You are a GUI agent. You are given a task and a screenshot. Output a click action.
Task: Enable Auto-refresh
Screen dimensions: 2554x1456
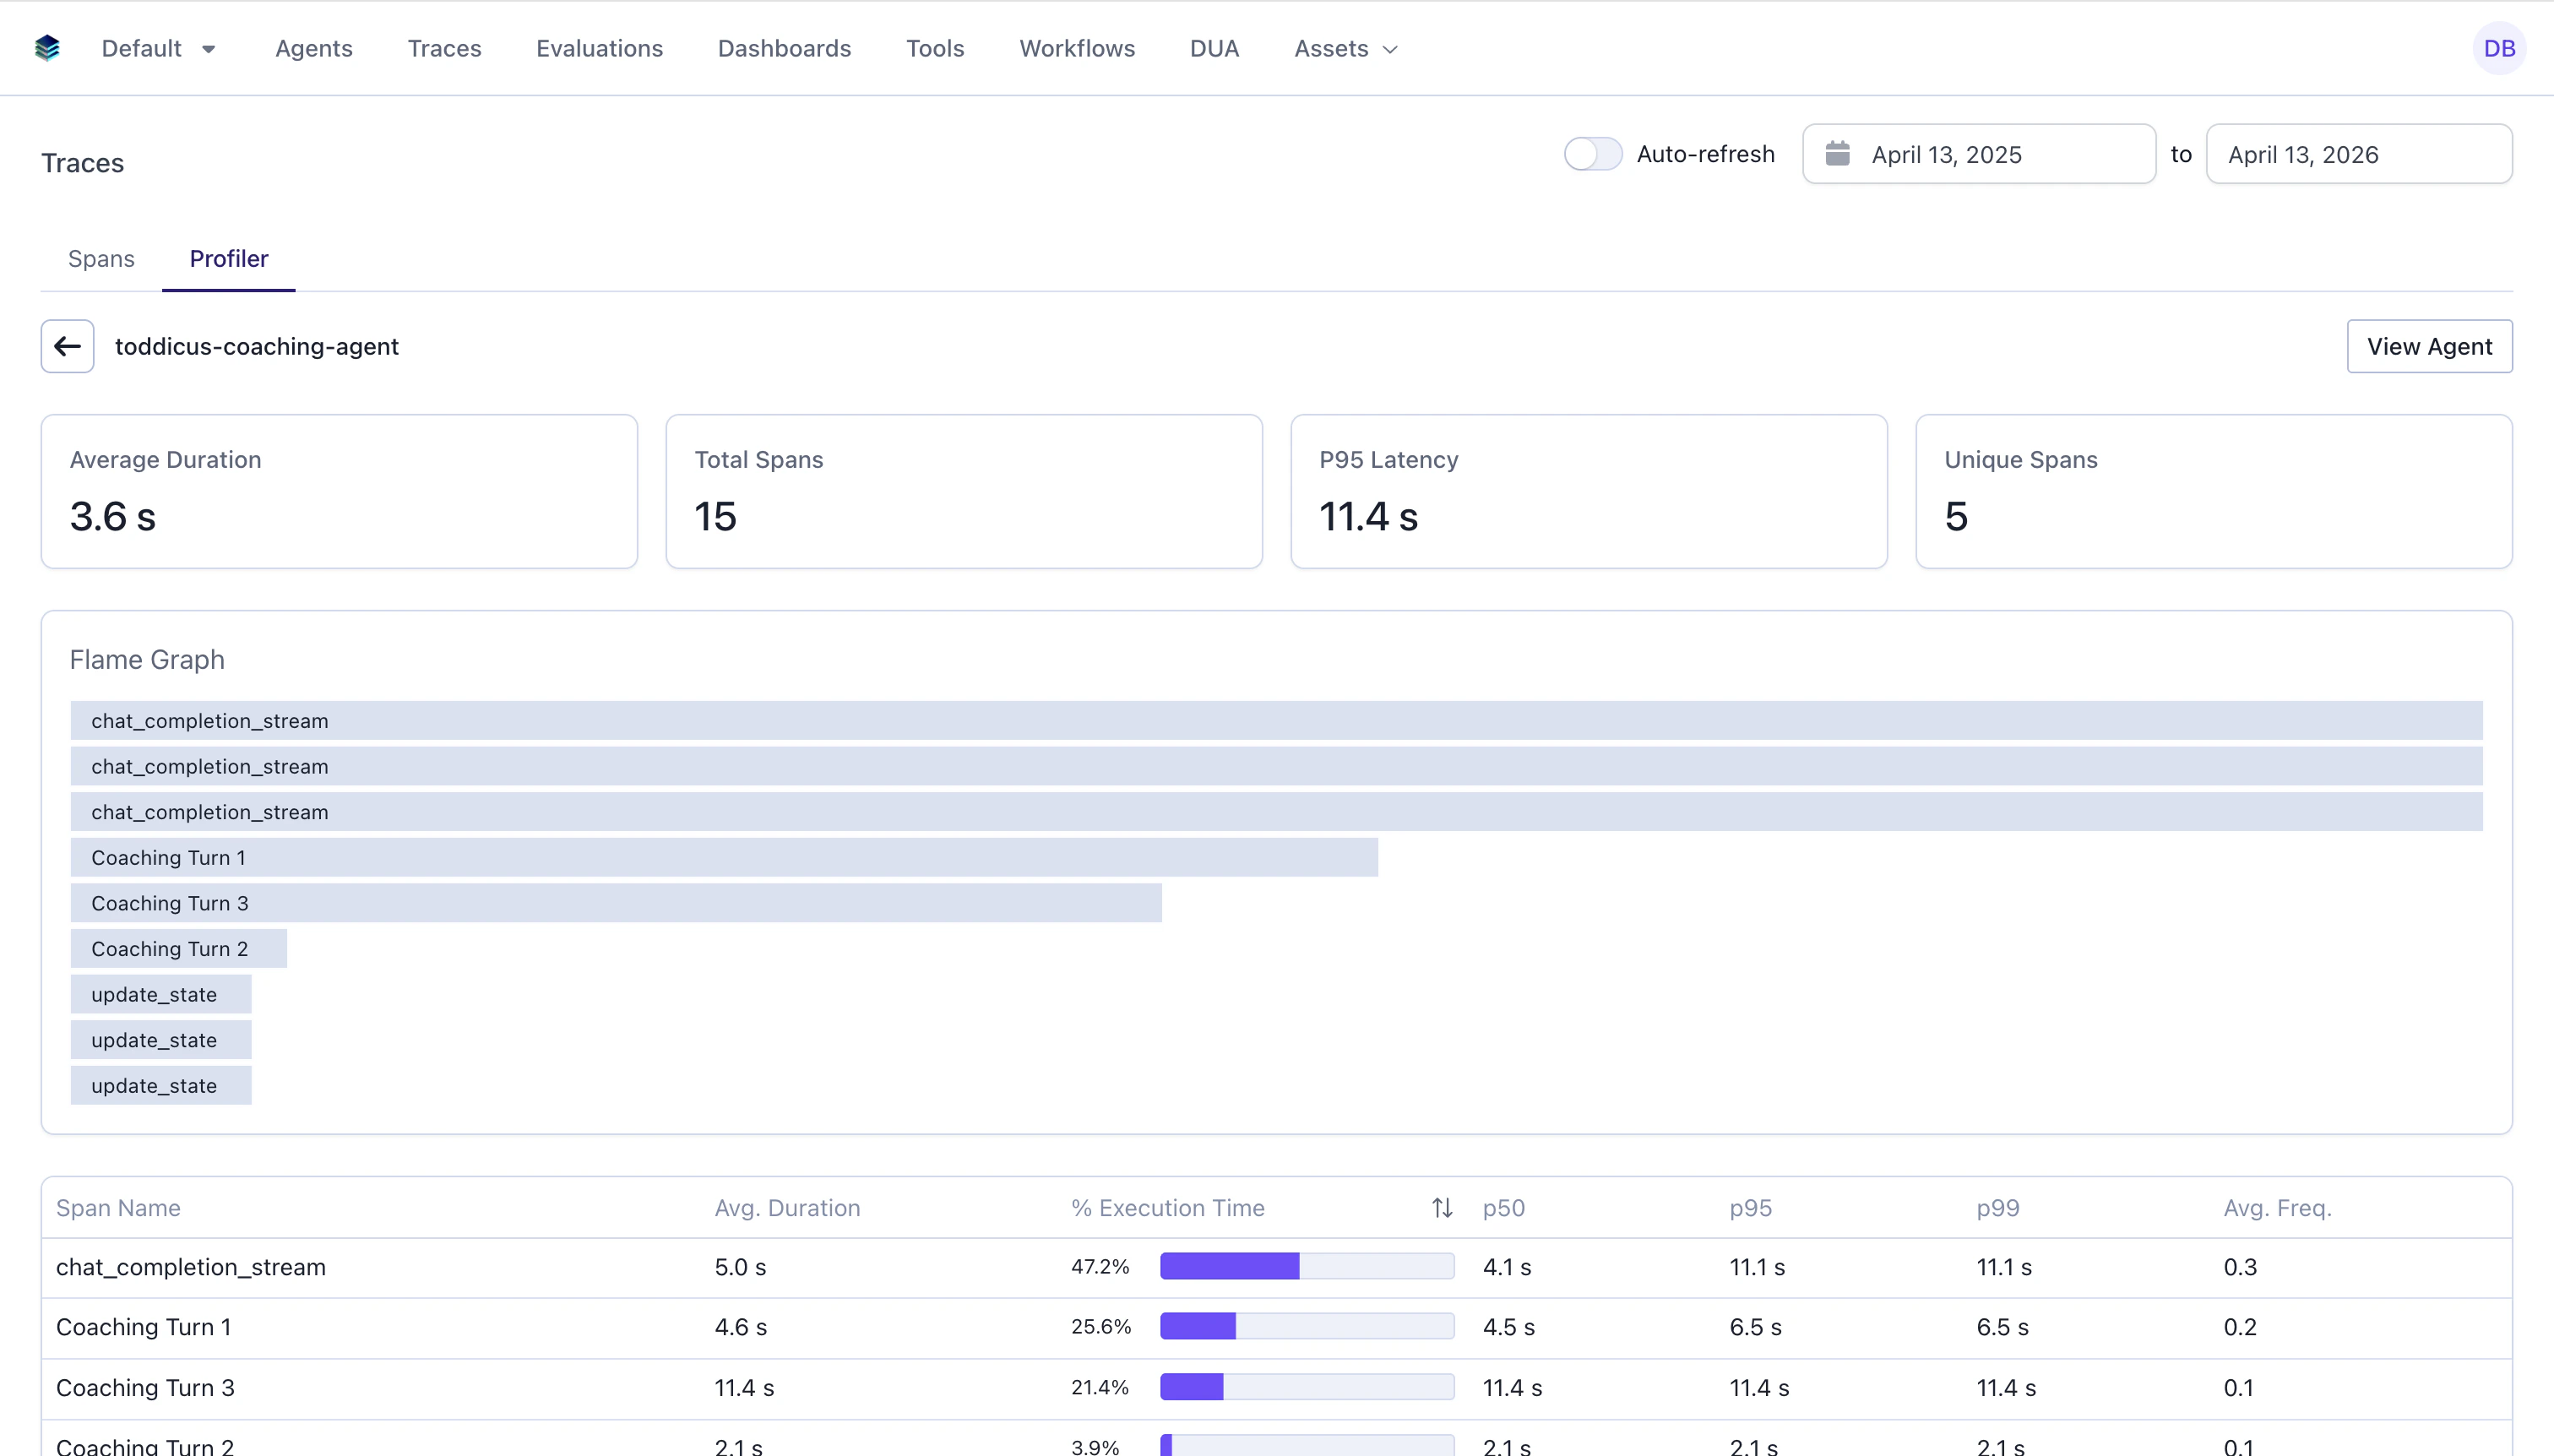tap(1591, 153)
